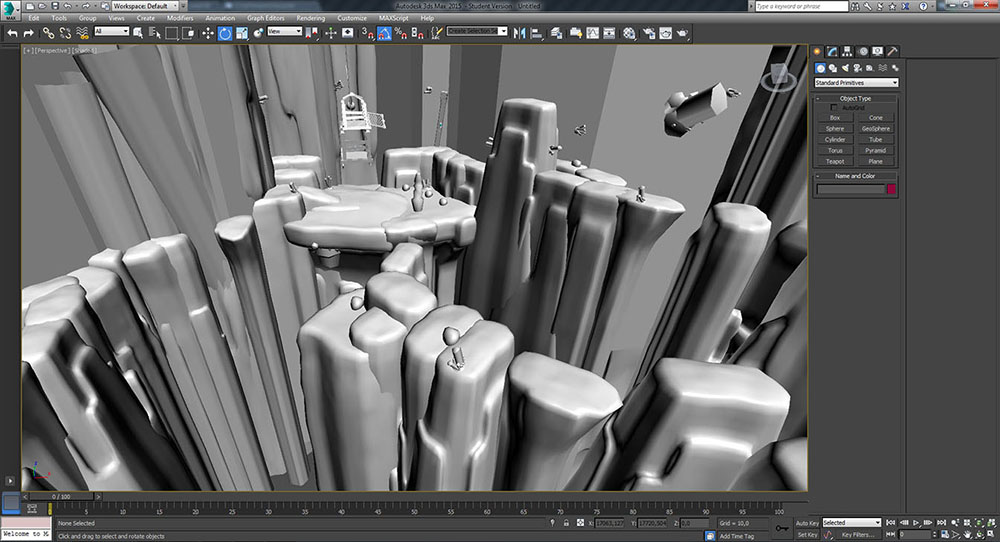Open the Rendering menu
Viewport: 1000px width, 542px height.
tap(310, 18)
